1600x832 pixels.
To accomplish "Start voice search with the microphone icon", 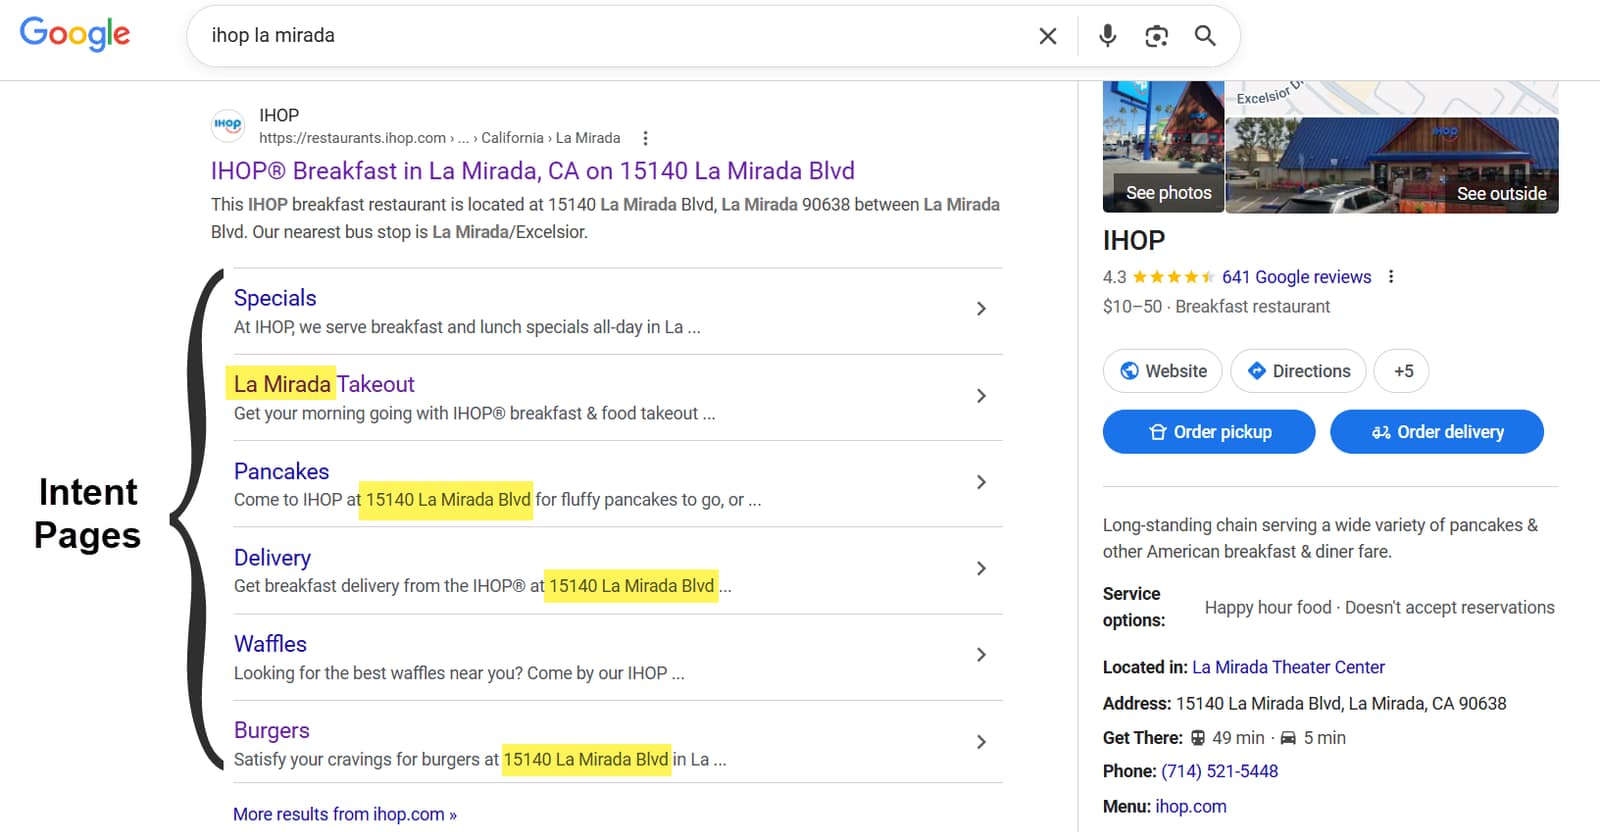I will [1107, 36].
